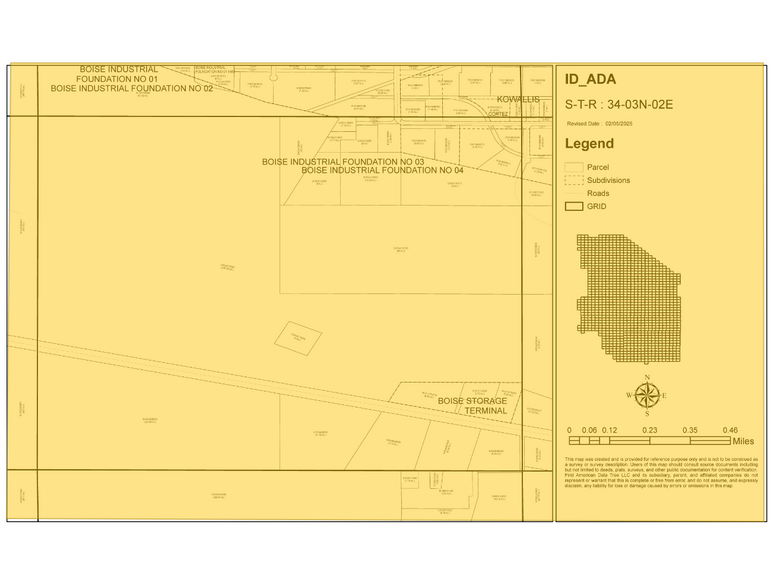Click the dashed Subdivisions legend symbol
Screen dimensions: 774x588
574,180
